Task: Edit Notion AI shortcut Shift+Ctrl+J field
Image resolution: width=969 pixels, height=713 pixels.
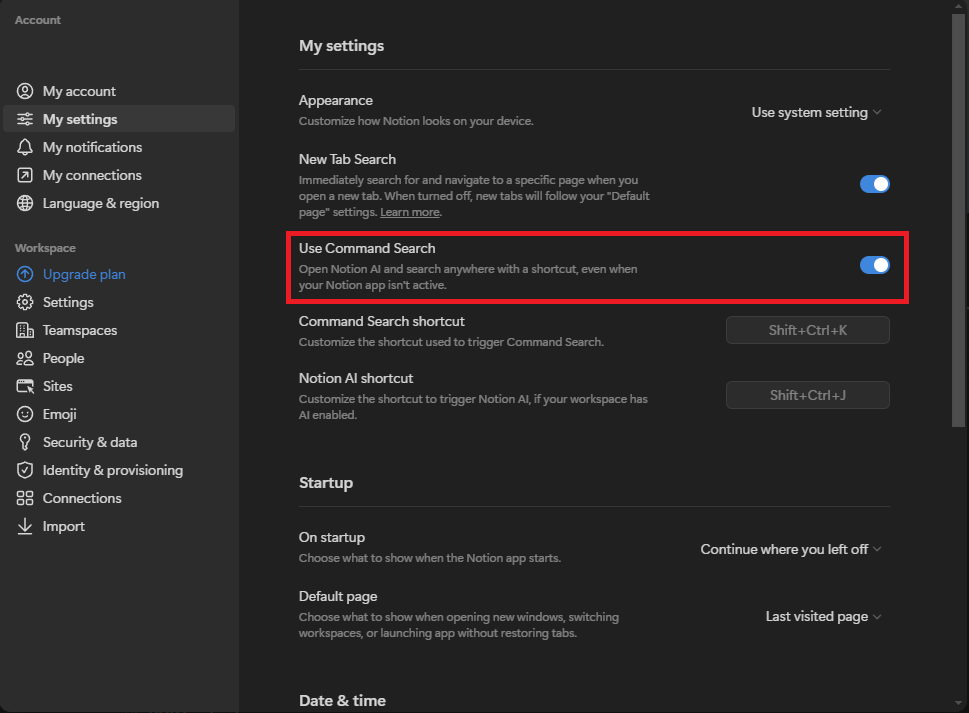Action: coord(808,395)
